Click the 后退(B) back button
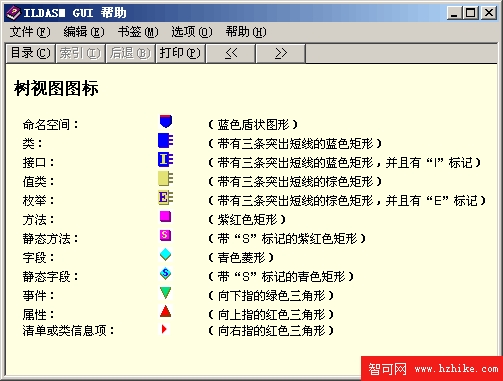 click(130, 53)
